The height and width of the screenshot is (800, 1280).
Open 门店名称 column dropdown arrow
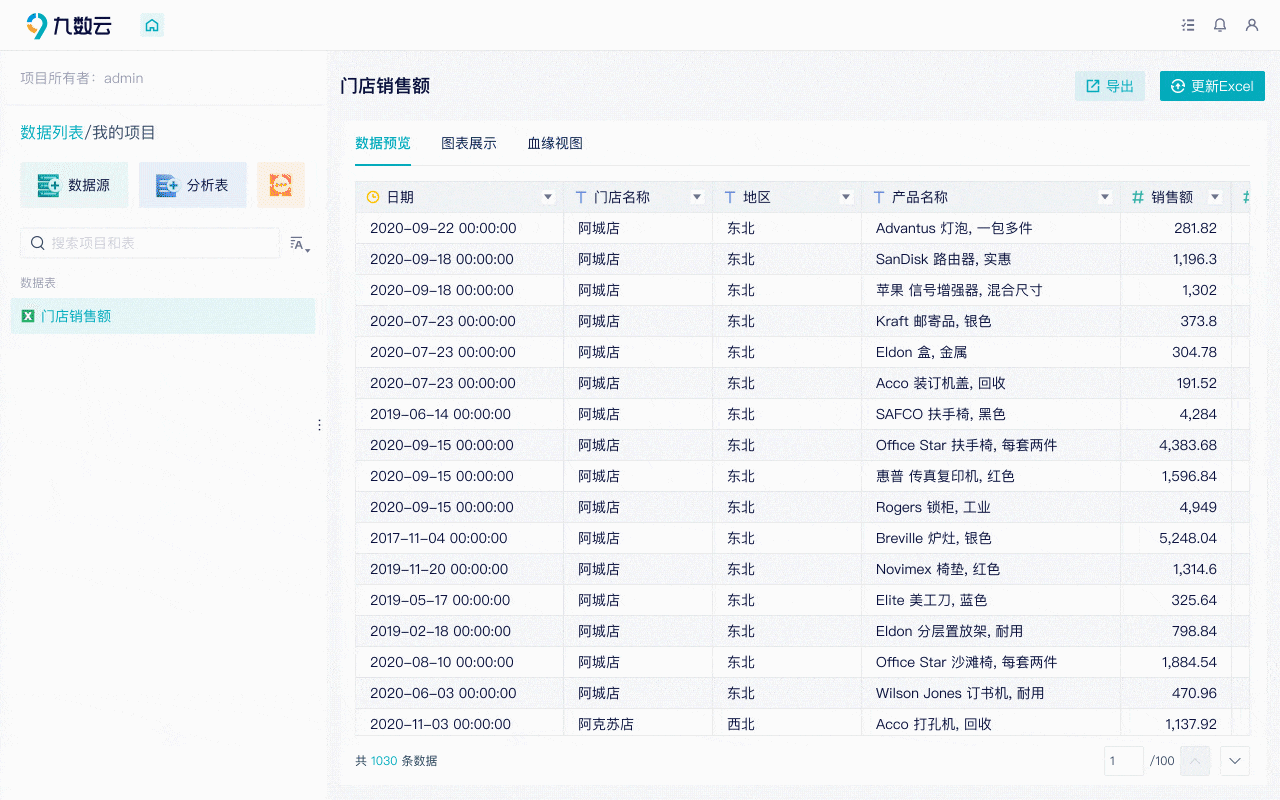697,197
